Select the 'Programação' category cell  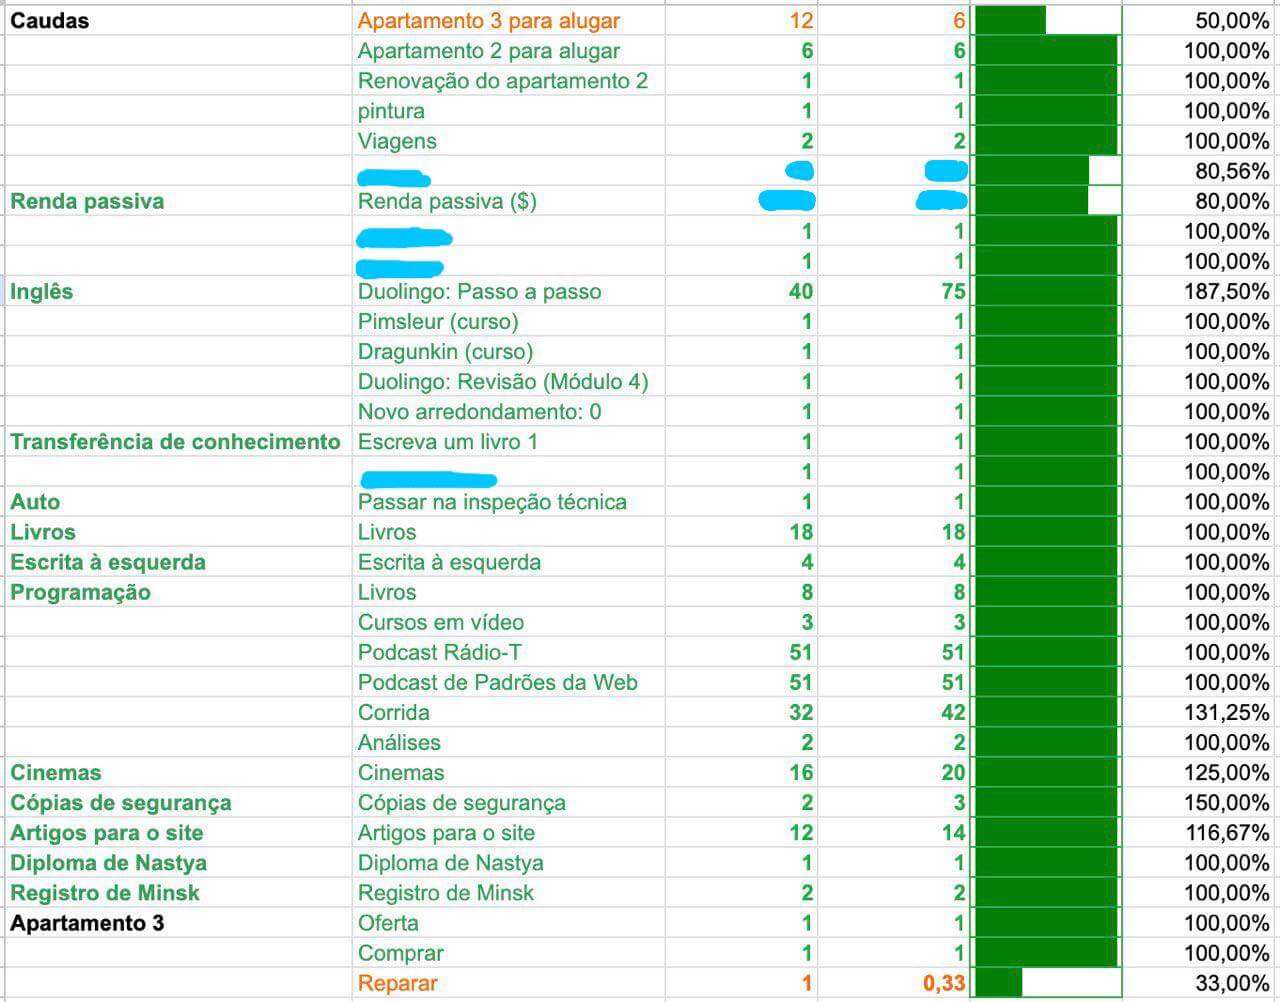coord(178,592)
